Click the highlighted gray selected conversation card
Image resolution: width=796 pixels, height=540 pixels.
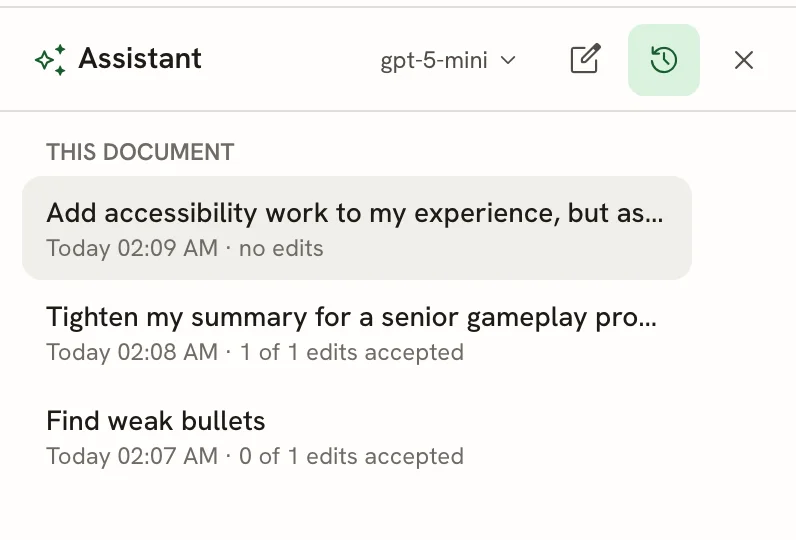pos(357,228)
